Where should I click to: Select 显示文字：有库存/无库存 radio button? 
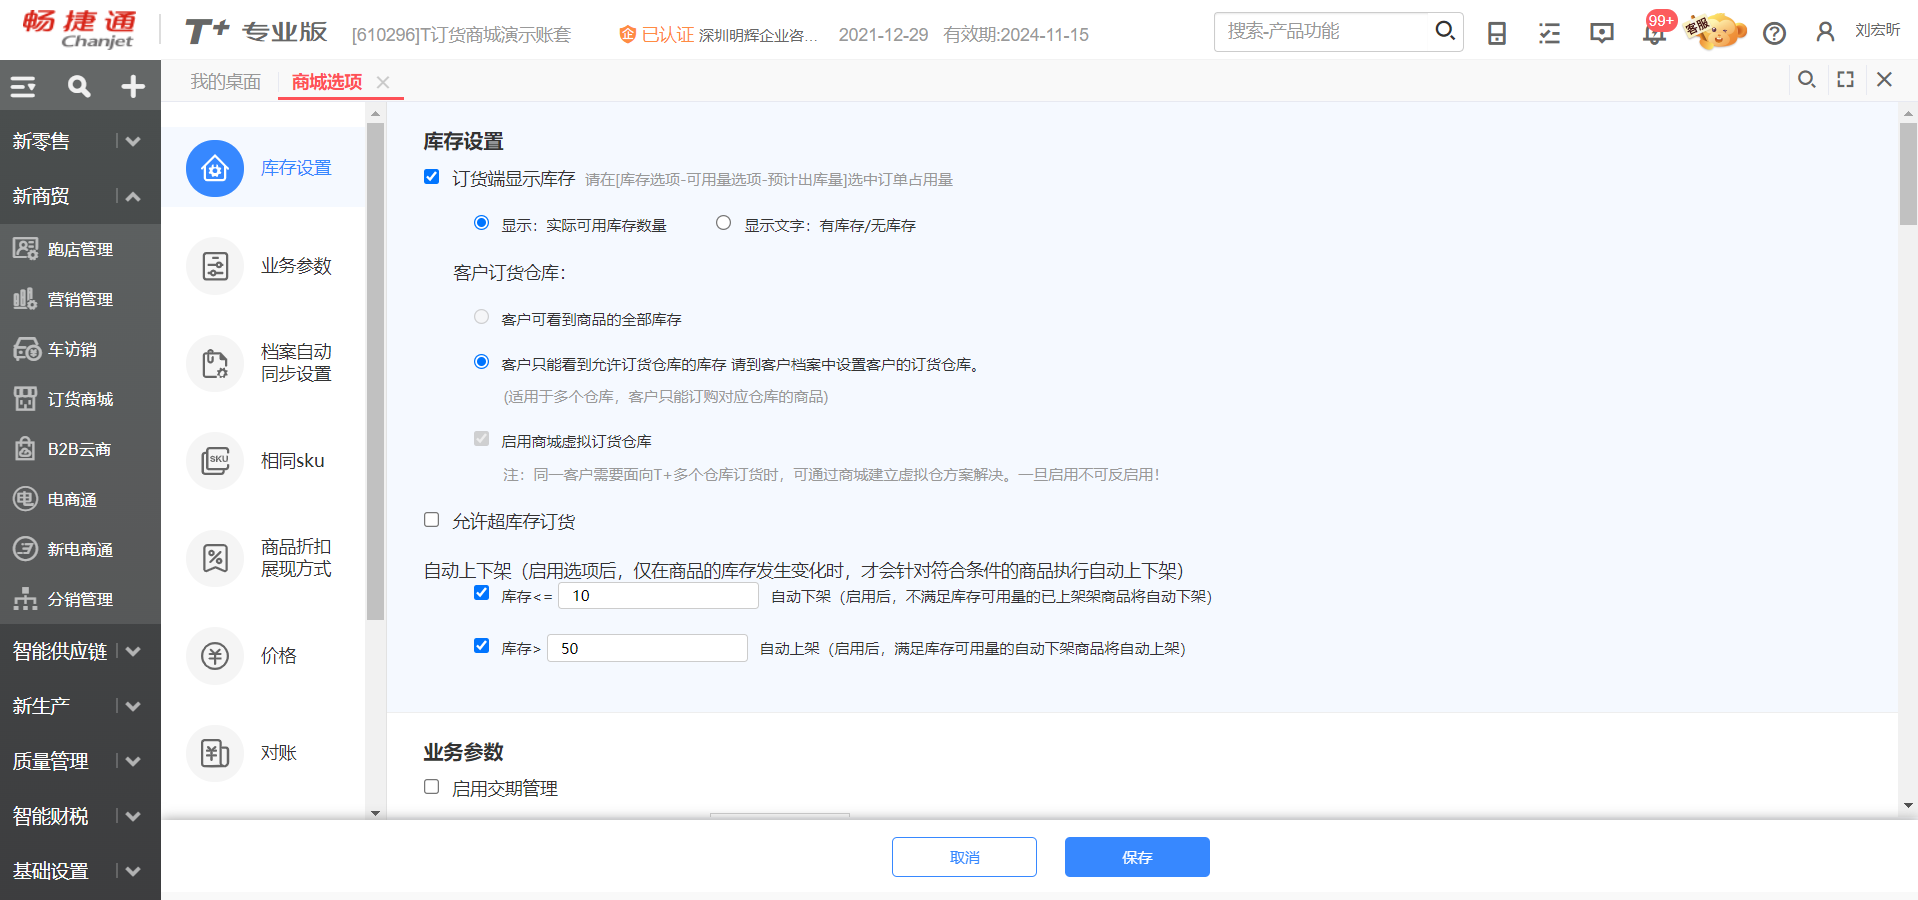[x=724, y=223]
